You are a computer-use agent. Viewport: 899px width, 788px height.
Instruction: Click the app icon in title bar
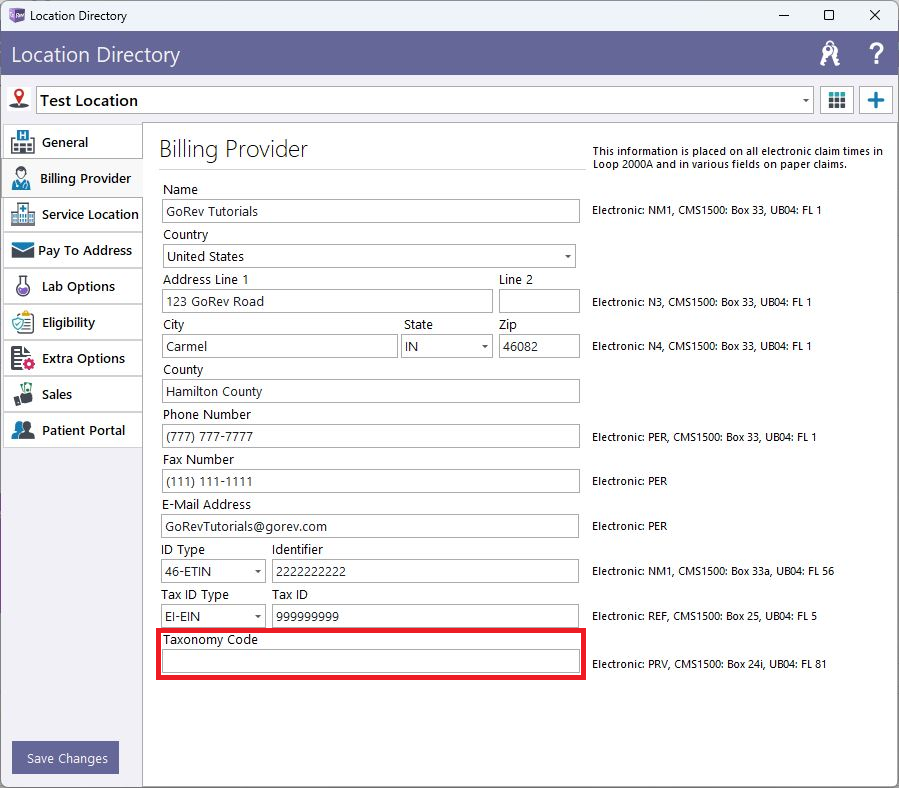pos(17,15)
